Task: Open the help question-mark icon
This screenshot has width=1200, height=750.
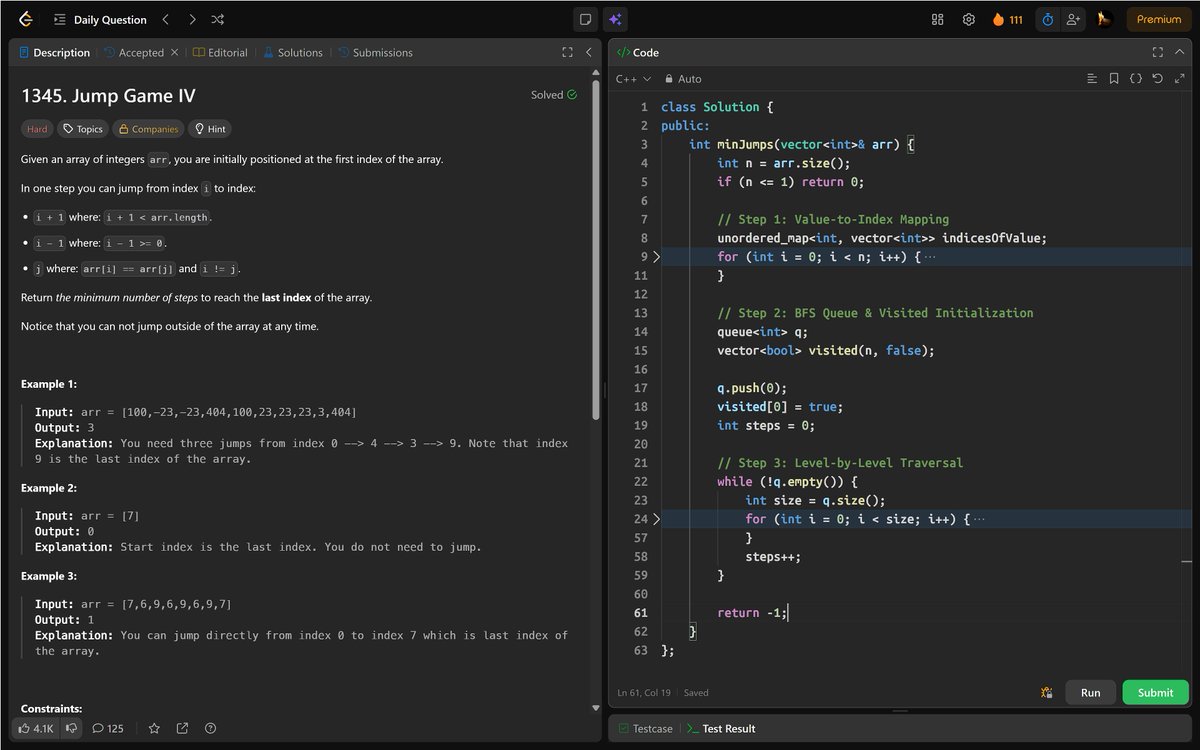Action: point(210,728)
